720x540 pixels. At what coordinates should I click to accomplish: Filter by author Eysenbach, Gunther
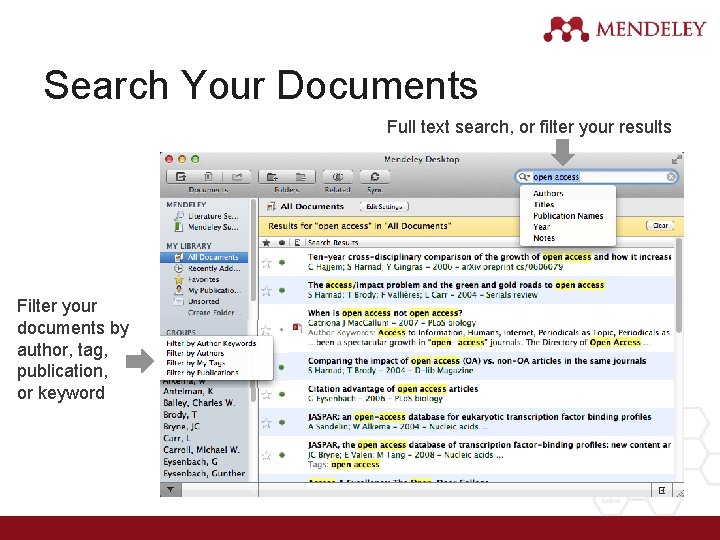pyautogui.click(x=204, y=473)
